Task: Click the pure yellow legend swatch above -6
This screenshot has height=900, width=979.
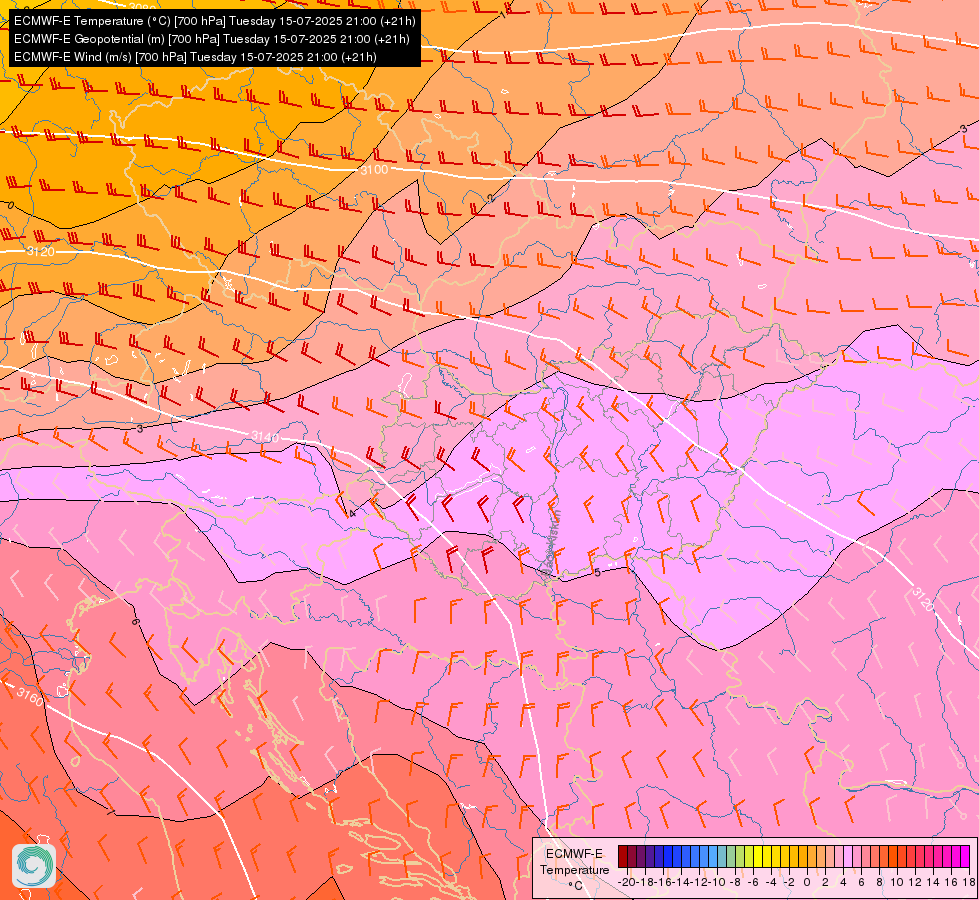Action: coord(758,856)
